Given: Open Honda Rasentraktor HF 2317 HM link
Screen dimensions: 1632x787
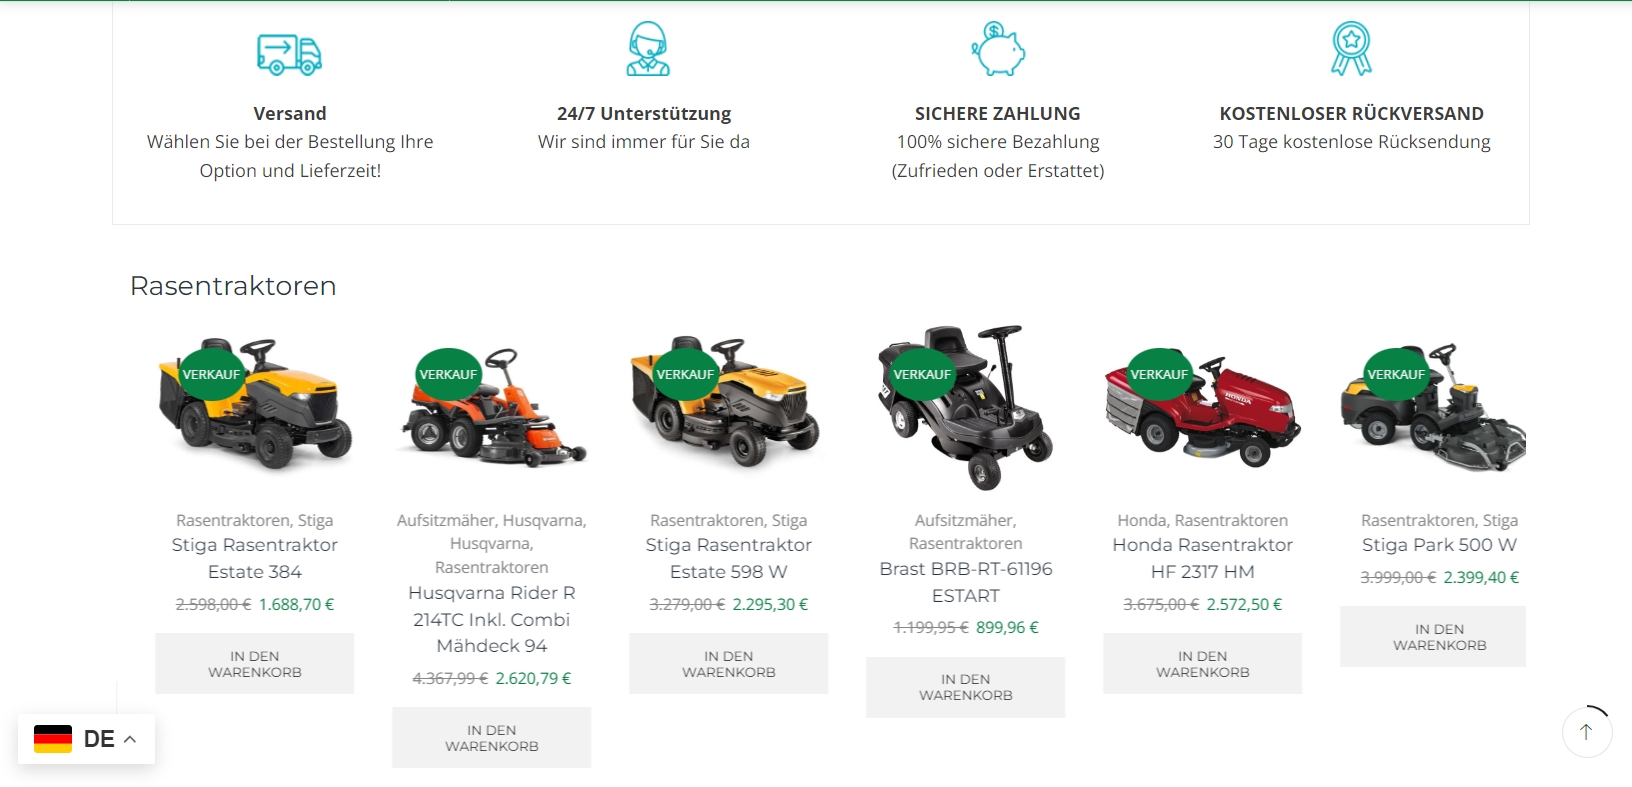Looking at the screenshot, I should pos(1202,558).
